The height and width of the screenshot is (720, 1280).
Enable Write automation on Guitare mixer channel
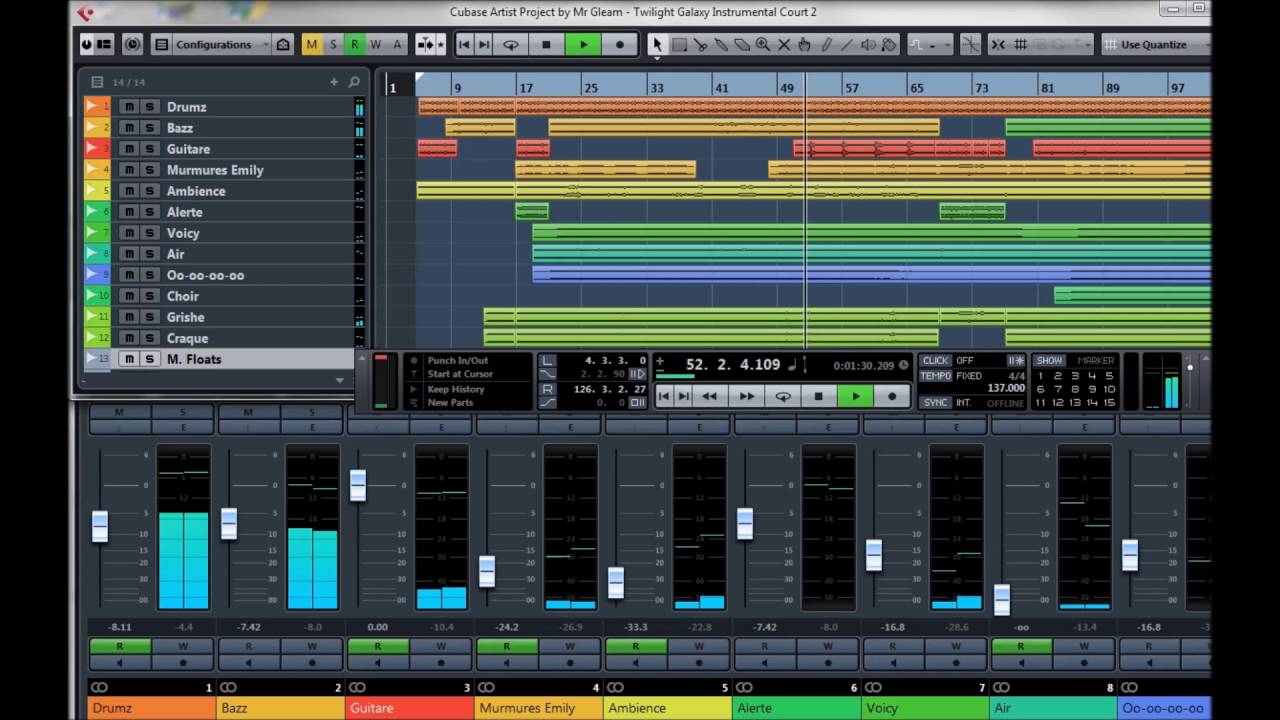tap(440, 646)
